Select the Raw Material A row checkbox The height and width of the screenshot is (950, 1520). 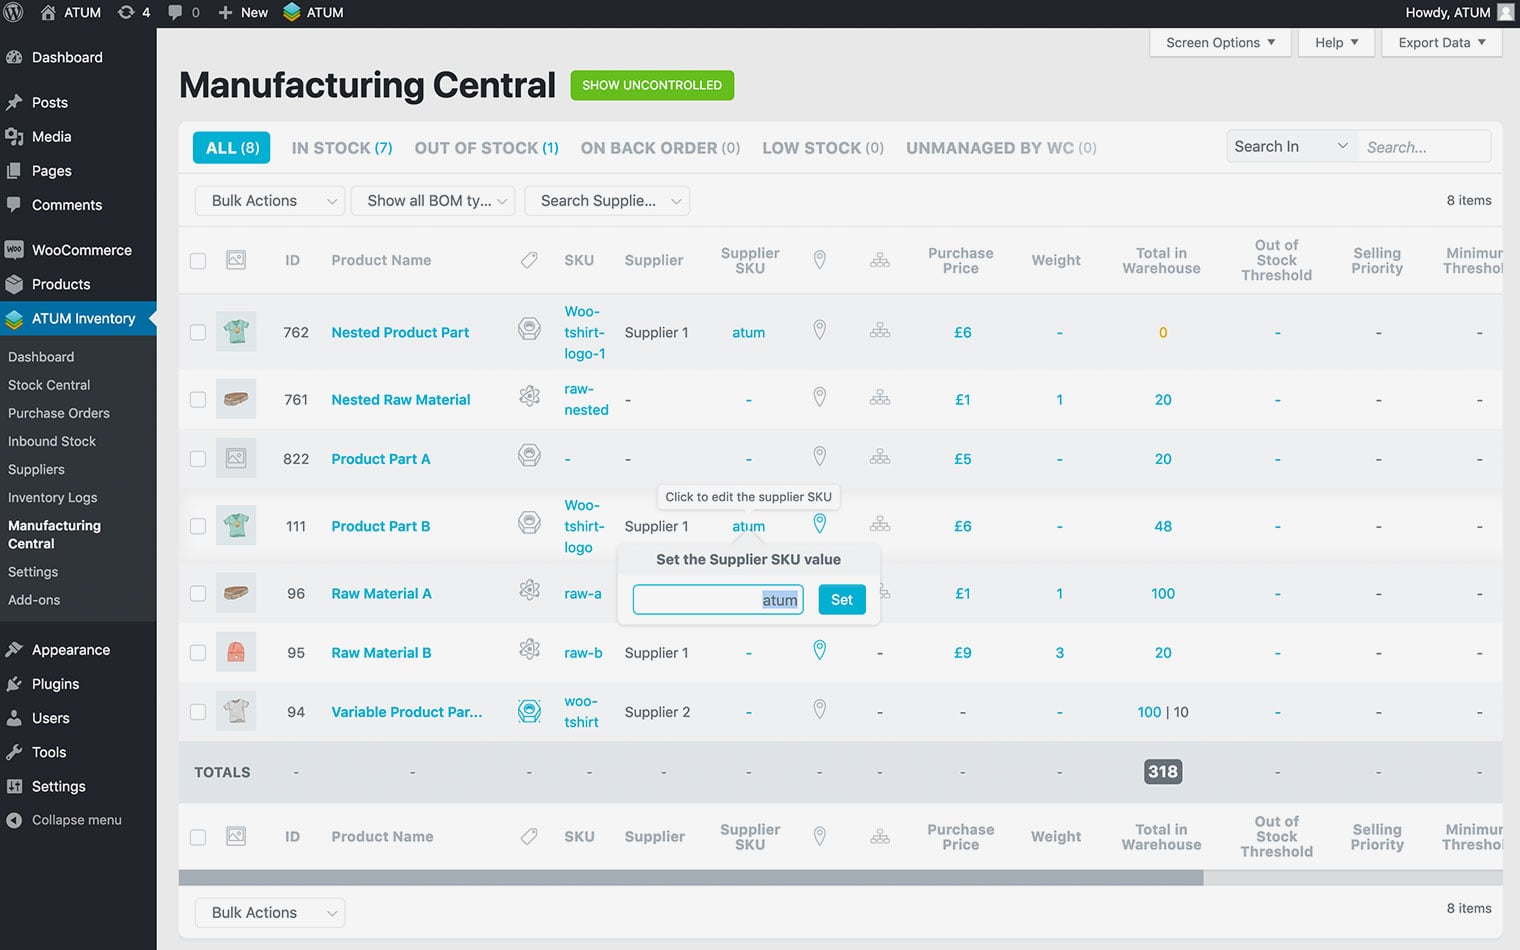click(x=198, y=593)
